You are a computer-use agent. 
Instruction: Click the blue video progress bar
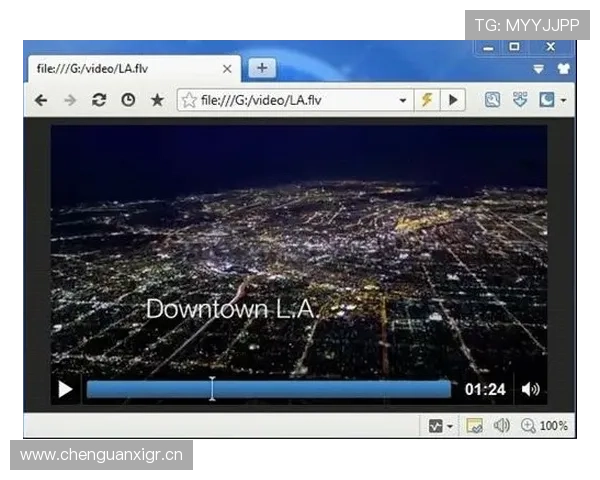click(268, 389)
